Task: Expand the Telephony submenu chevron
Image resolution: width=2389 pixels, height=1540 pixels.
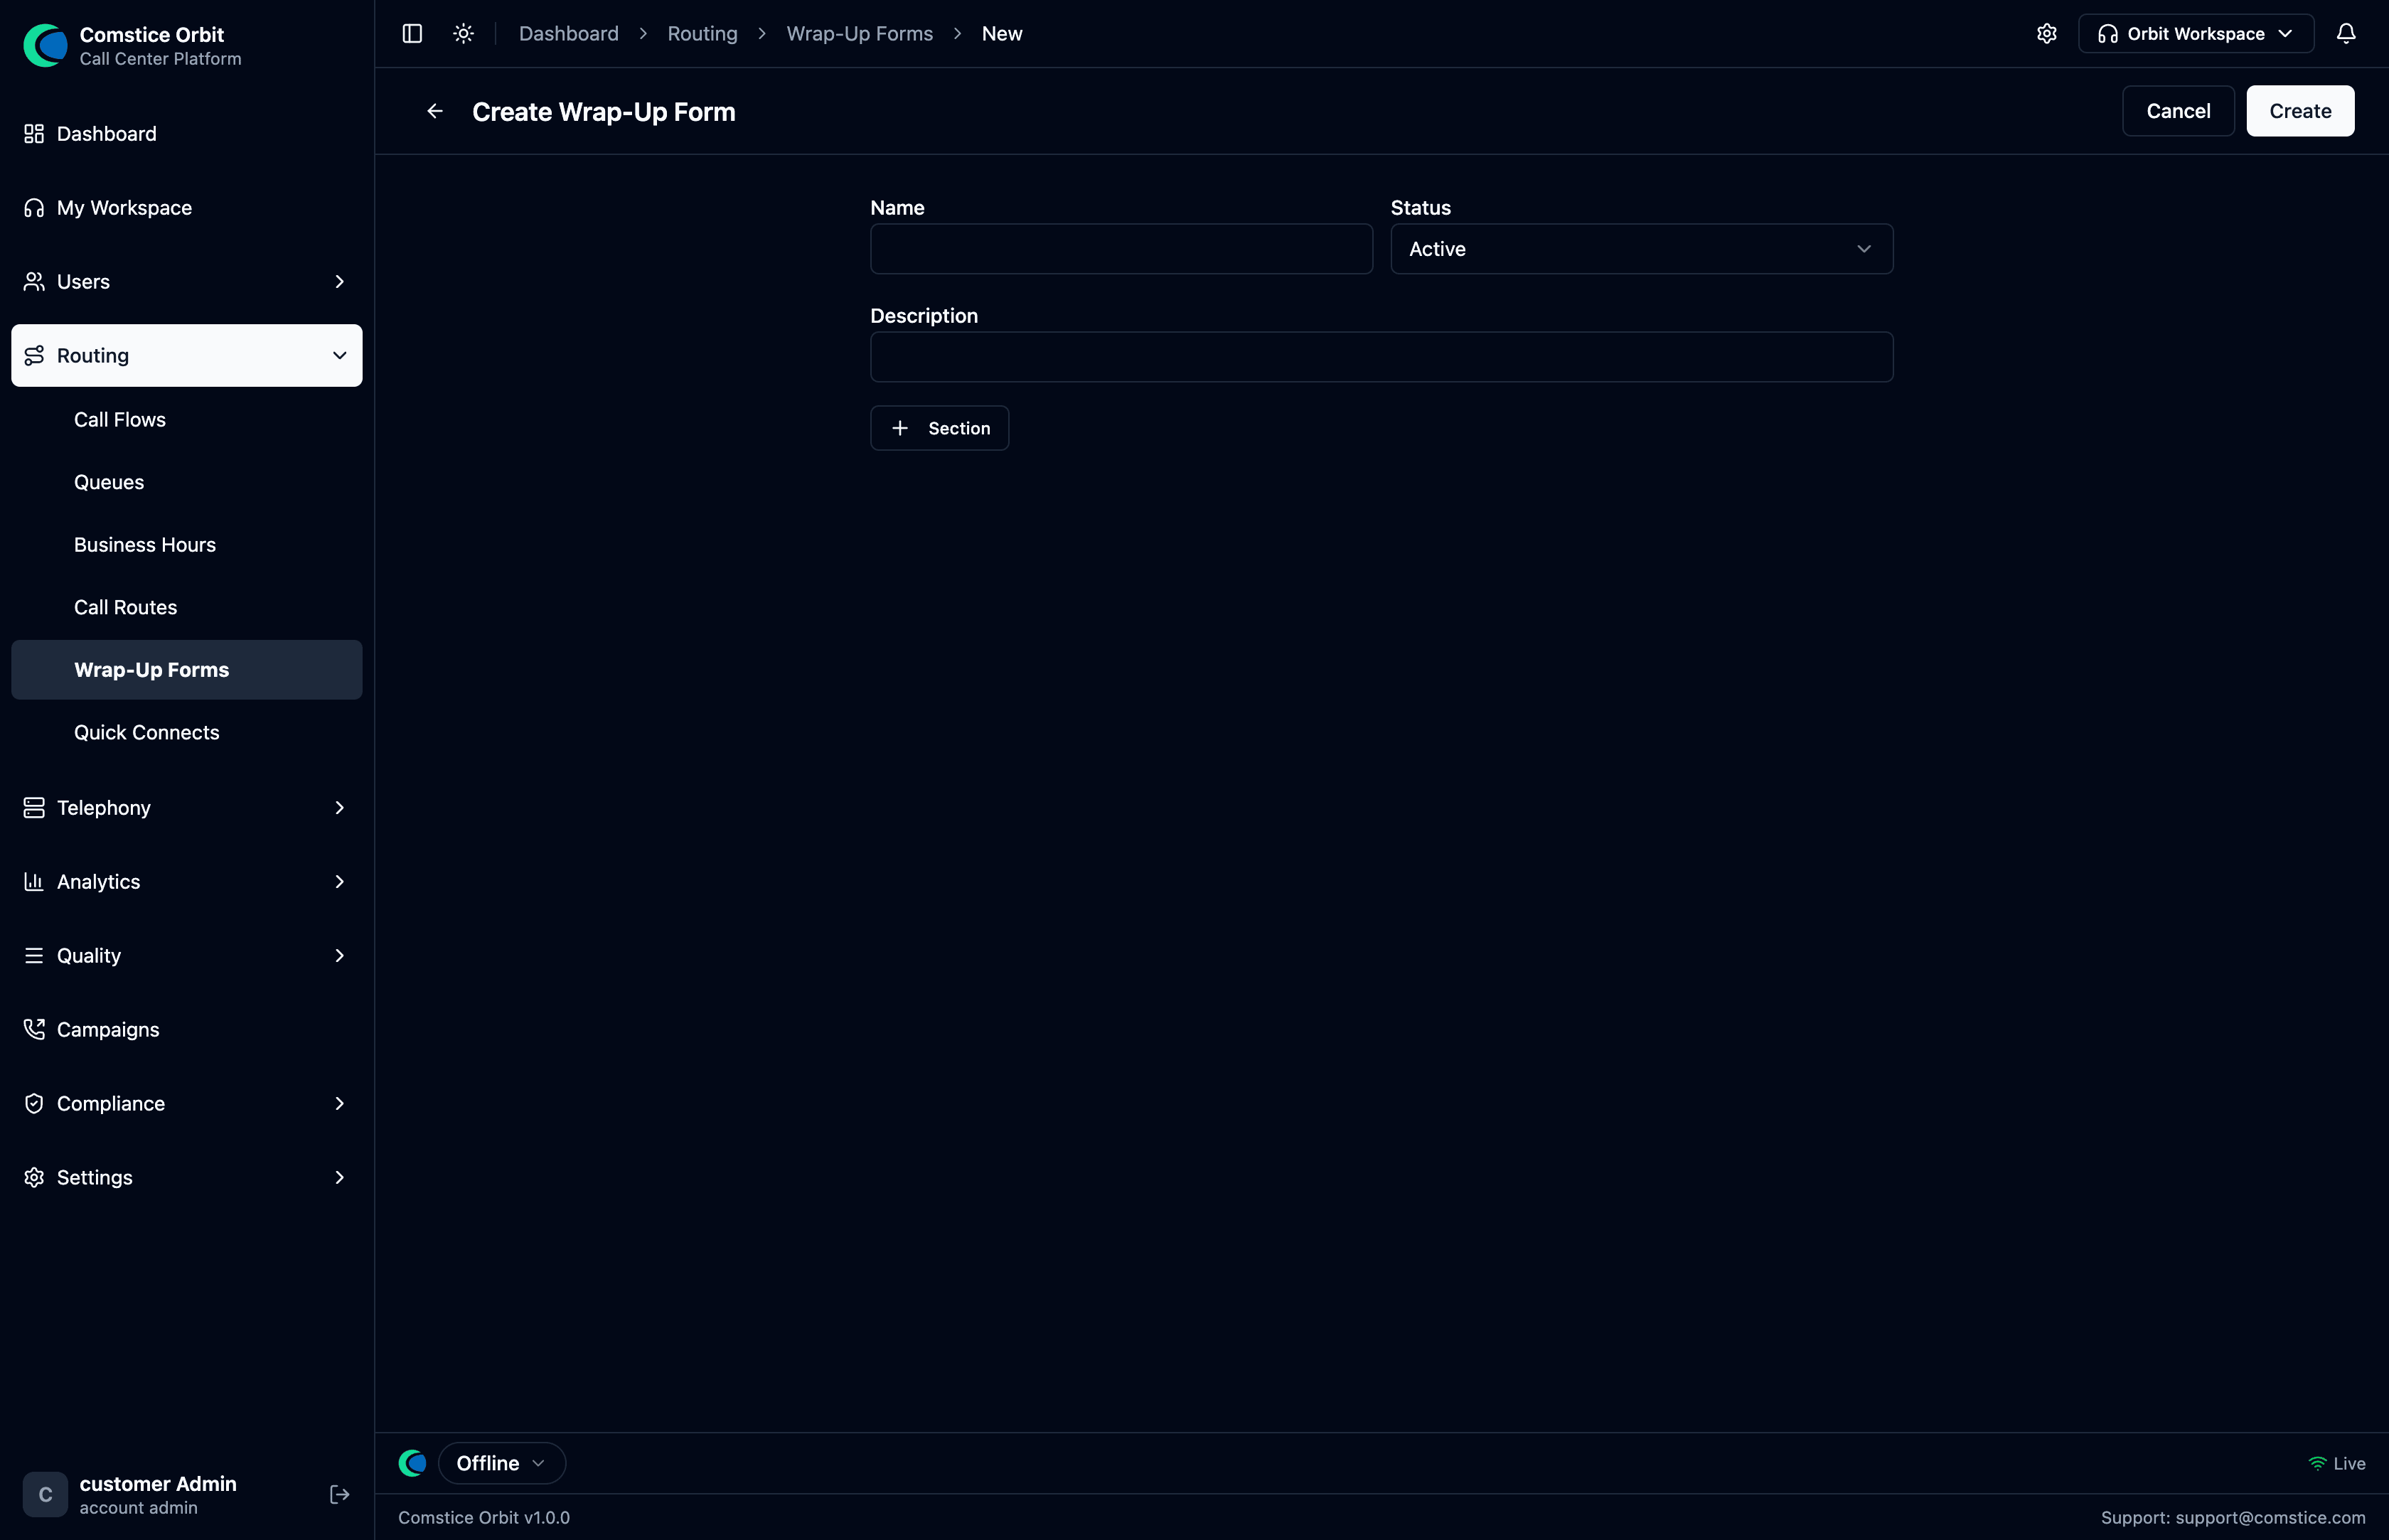Action: click(339, 808)
